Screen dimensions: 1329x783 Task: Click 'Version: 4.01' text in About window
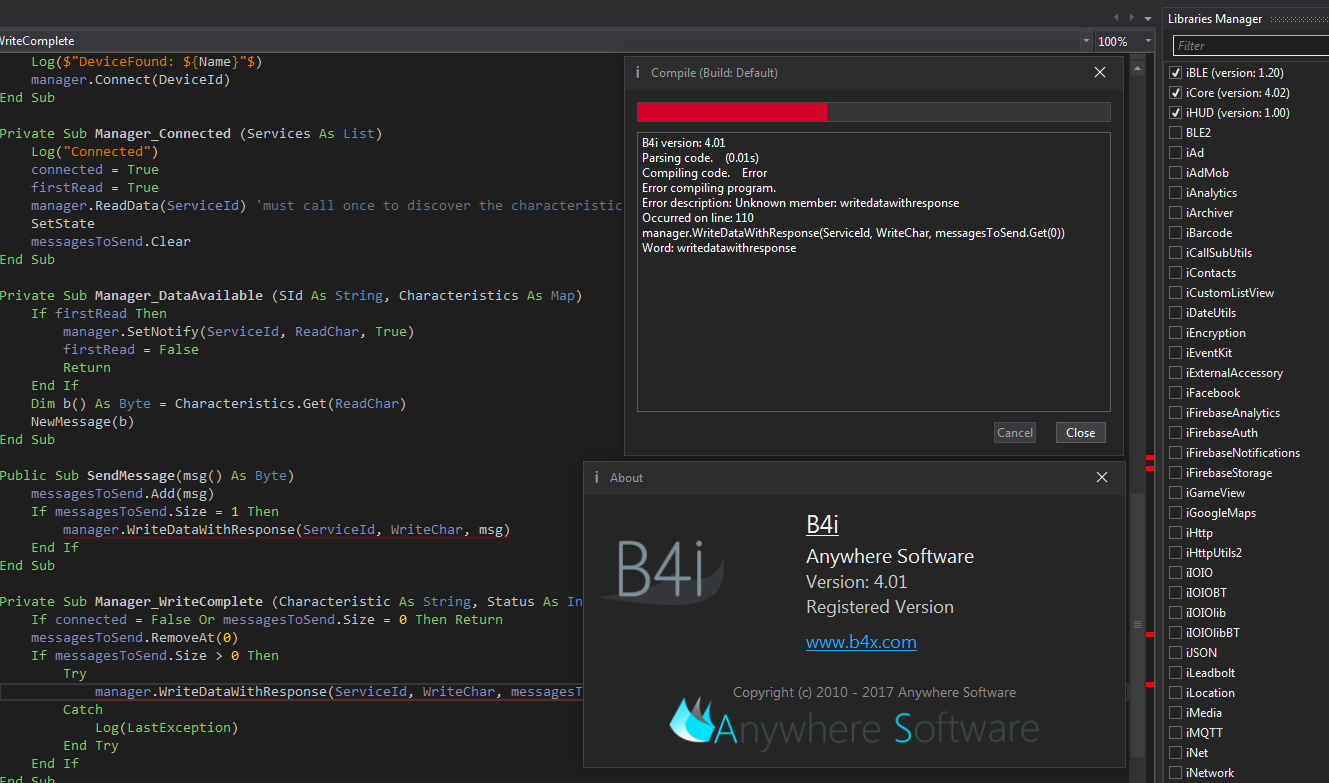[856, 582]
